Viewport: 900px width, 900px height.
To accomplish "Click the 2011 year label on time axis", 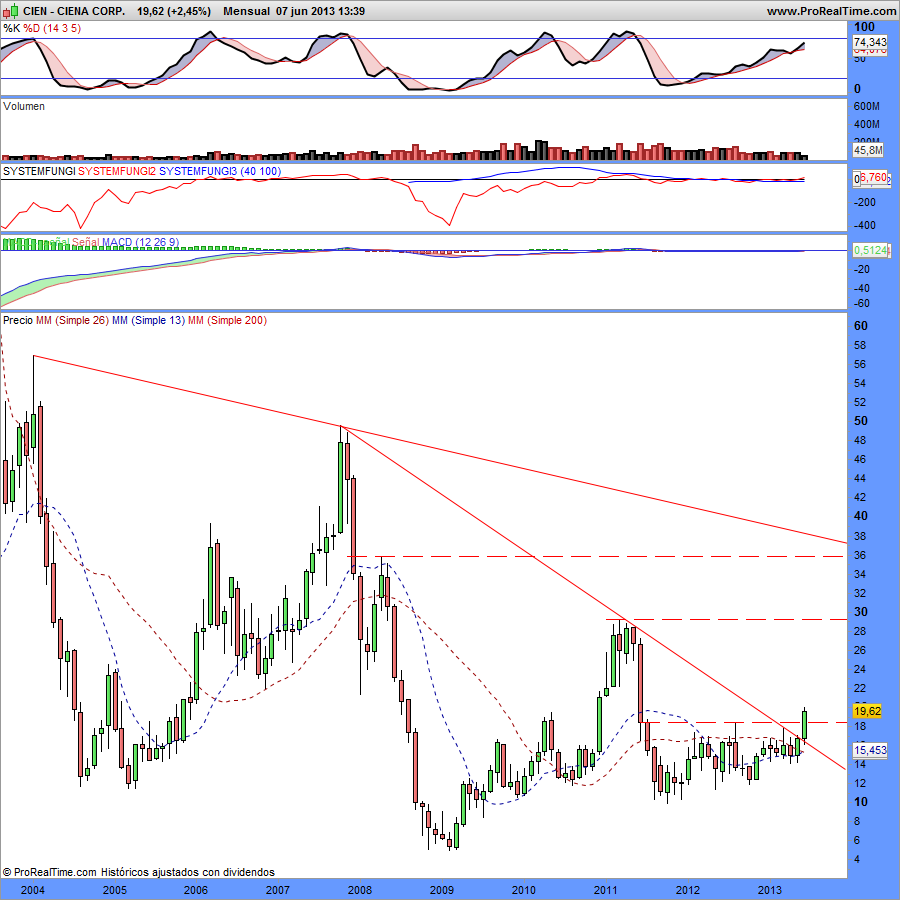I will point(606,890).
